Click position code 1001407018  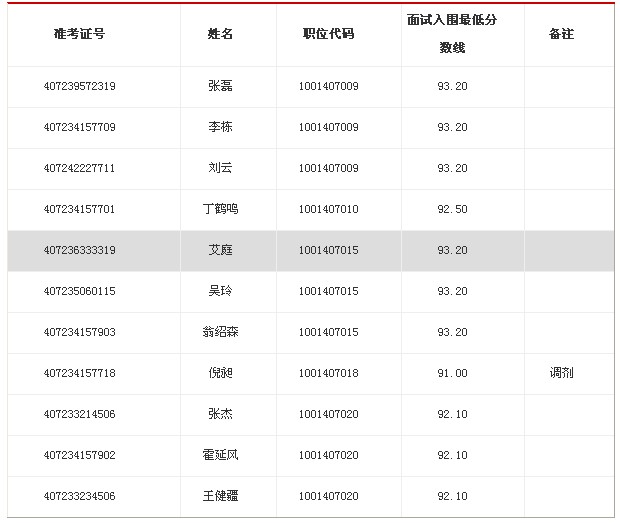point(328,373)
